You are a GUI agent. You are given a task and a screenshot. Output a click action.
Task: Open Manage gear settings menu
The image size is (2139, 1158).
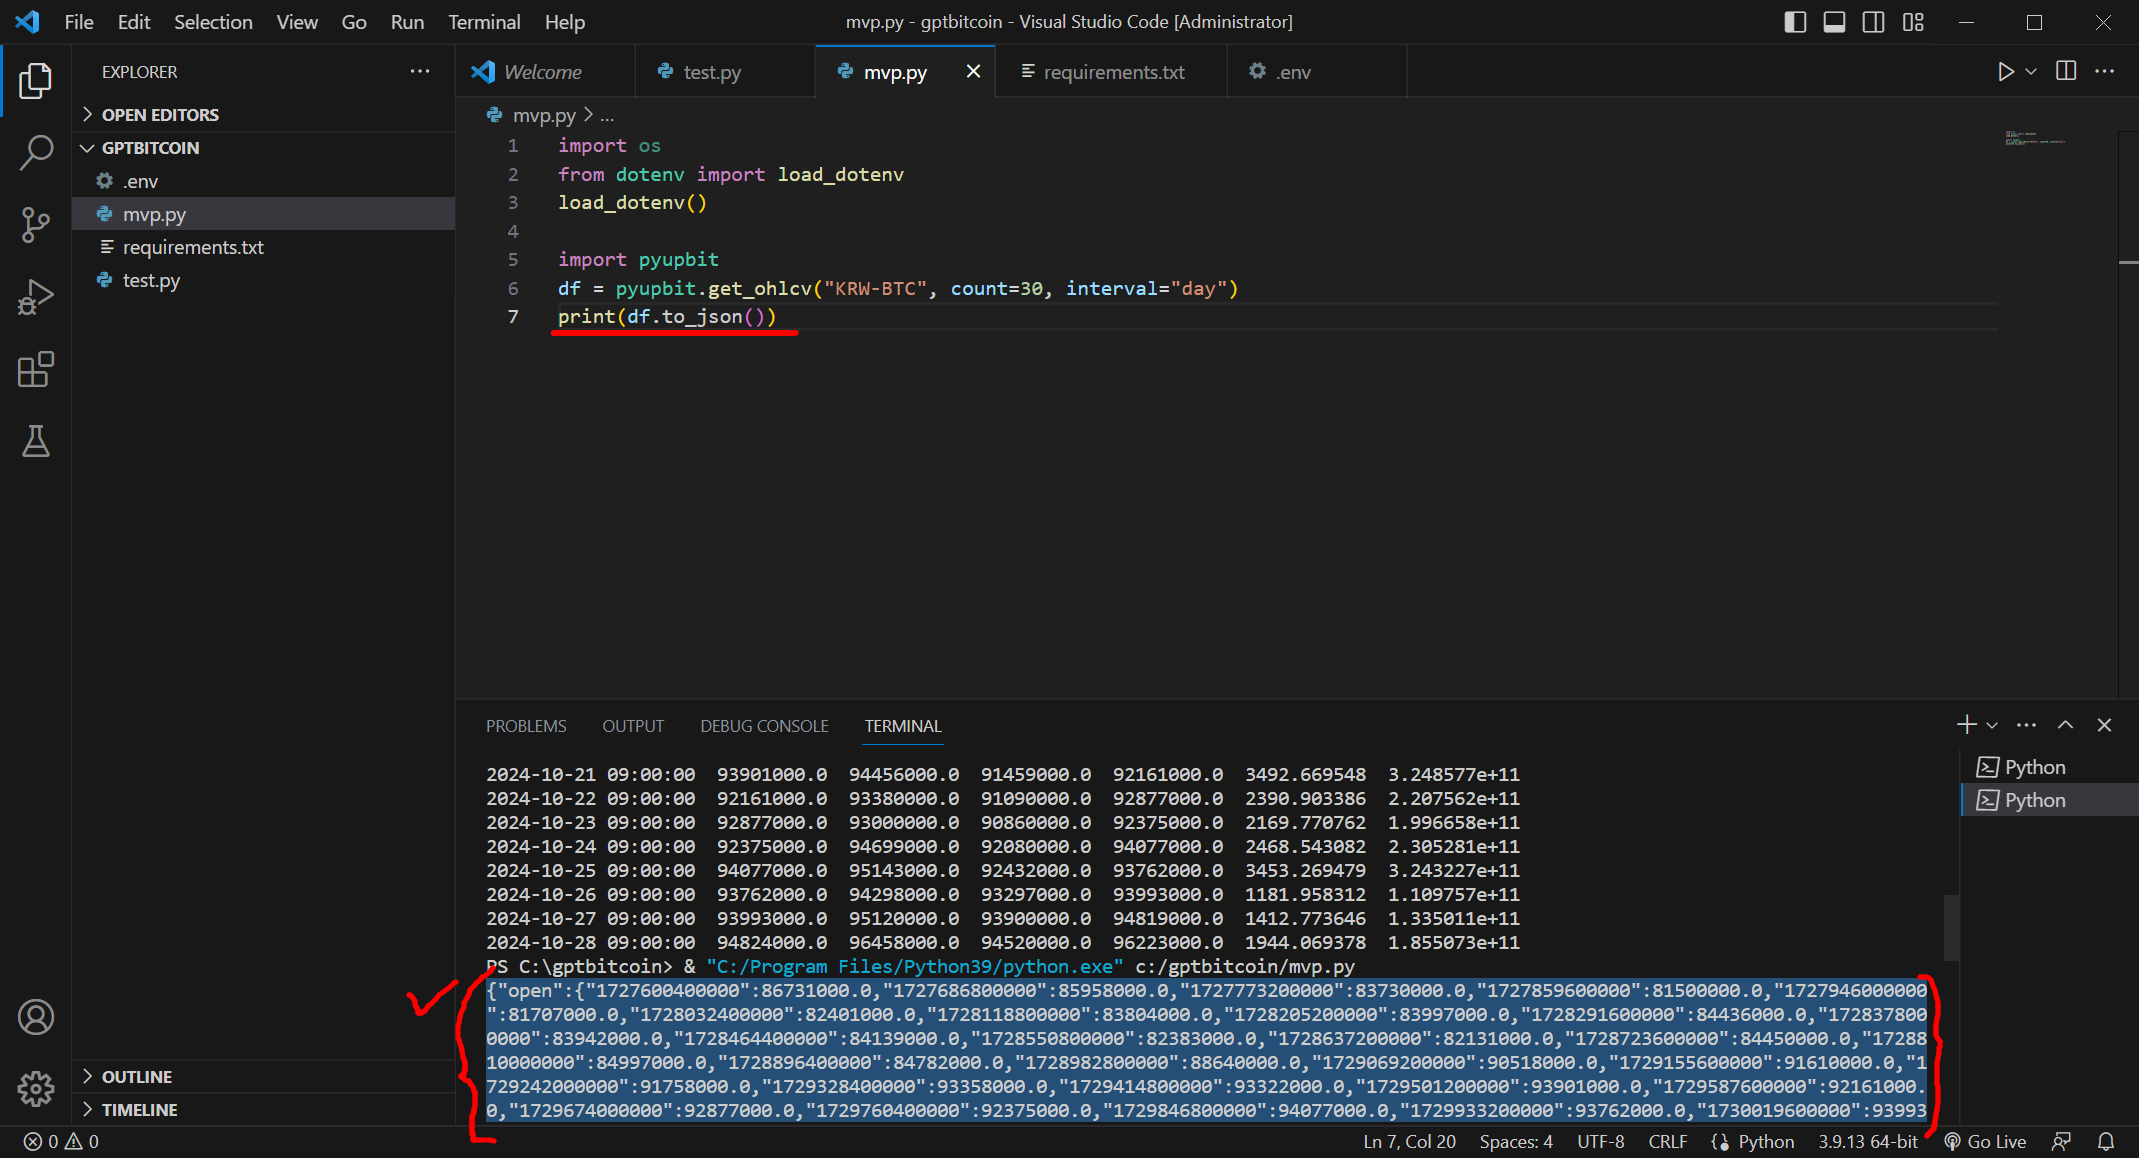coord(36,1088)
